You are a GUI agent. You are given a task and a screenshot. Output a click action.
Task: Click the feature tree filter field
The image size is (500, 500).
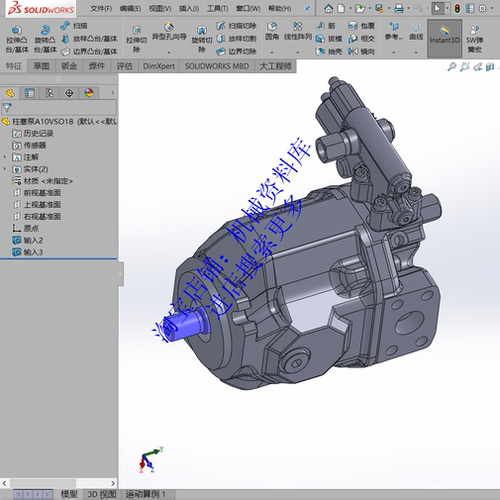coord(59,108)
